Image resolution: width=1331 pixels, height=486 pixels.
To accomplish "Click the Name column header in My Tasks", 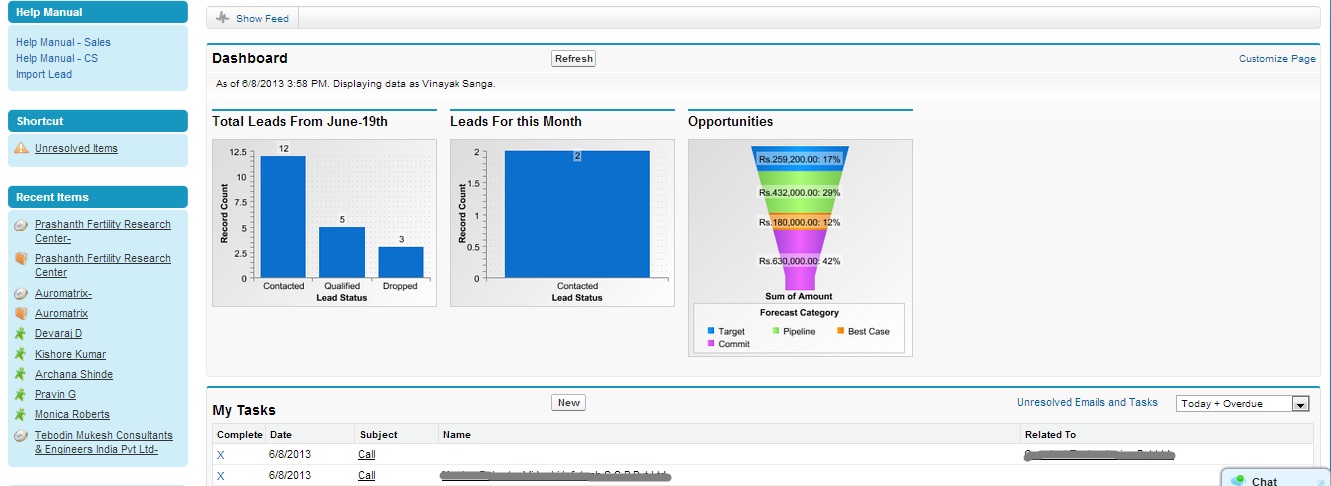I will pyautogui.click(x=457, y=435).
